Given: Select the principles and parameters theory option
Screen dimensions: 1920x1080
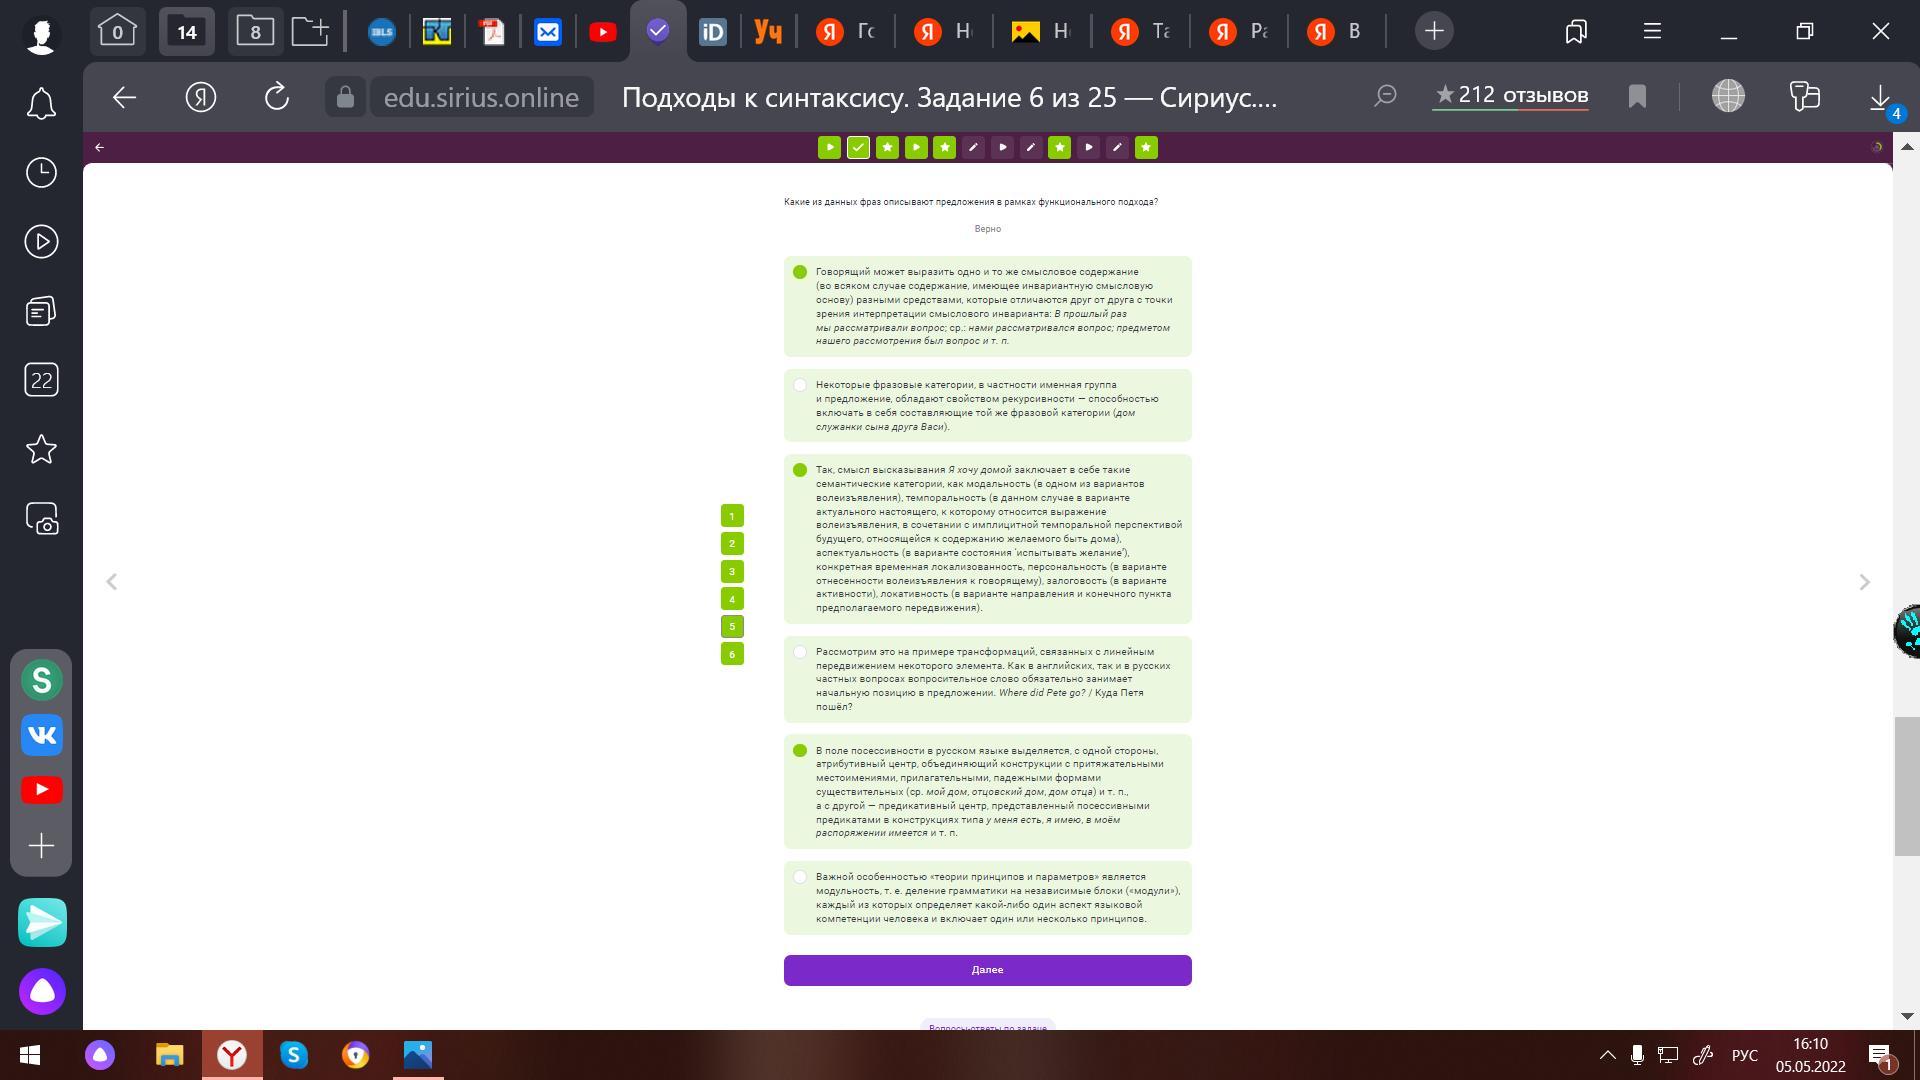Looking at the screenshot, I should coord(800,877).
